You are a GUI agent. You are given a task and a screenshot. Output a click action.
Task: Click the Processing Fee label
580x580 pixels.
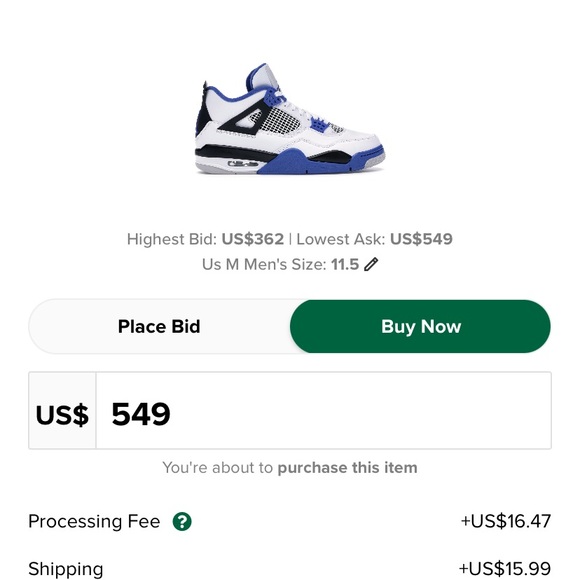tap(94, 521)
